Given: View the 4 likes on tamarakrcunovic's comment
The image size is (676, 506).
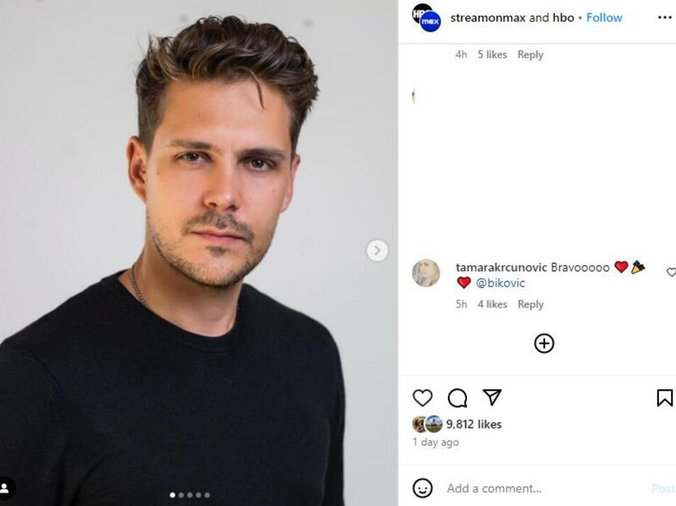Looking at the screenshot, I should pos(492,304).
